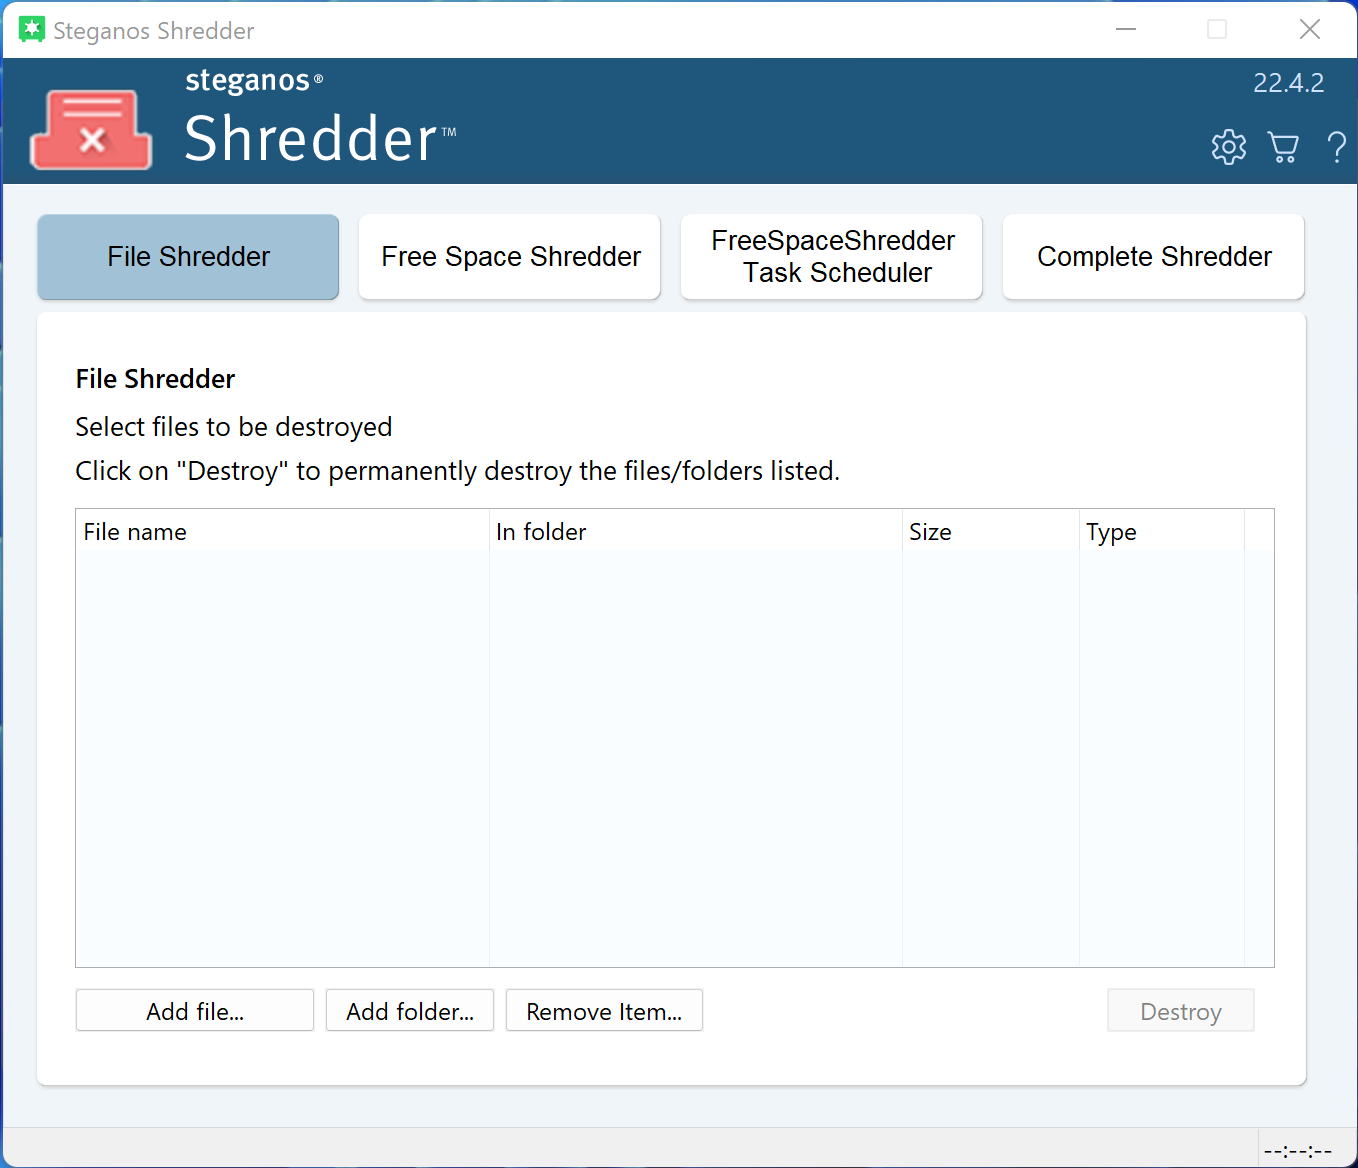Go to the Complete Shredder tab
The height and width of the screenshot is (1168, 1358).
point(1153,257)
